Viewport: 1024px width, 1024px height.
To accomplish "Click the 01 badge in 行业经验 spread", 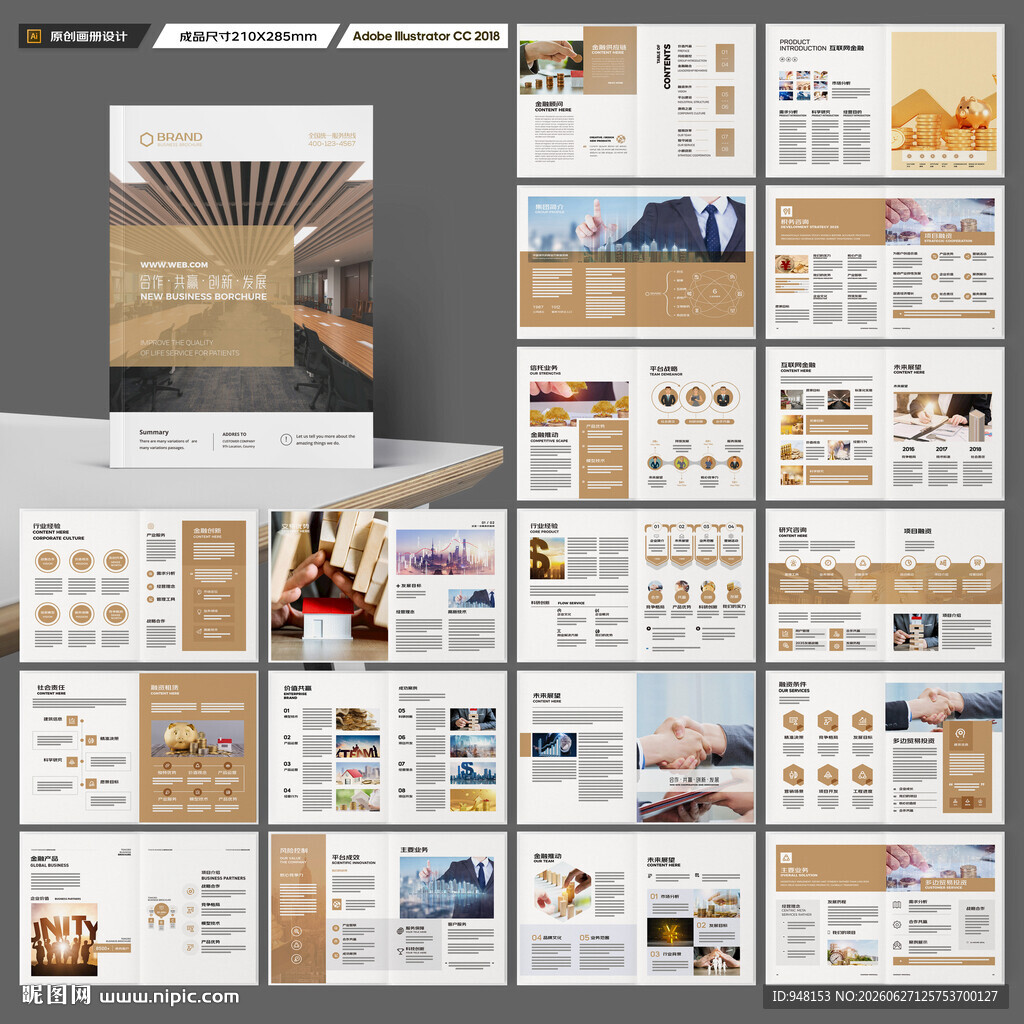I will pos(656,526).
